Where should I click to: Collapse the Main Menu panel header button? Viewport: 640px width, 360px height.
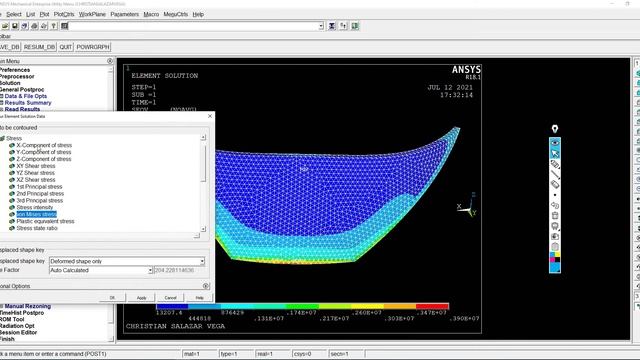[110, 61]
